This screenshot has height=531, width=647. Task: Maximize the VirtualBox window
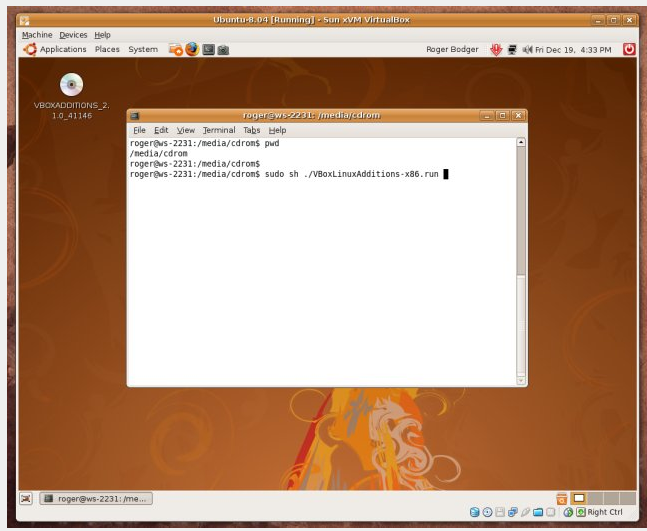[x=613, y=20]
